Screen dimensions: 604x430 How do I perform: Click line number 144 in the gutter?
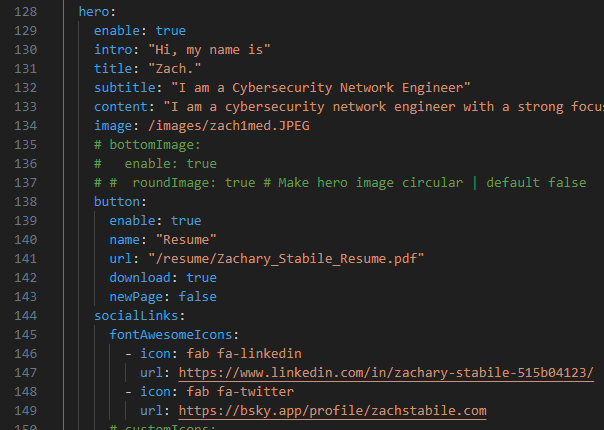(25, 316)
